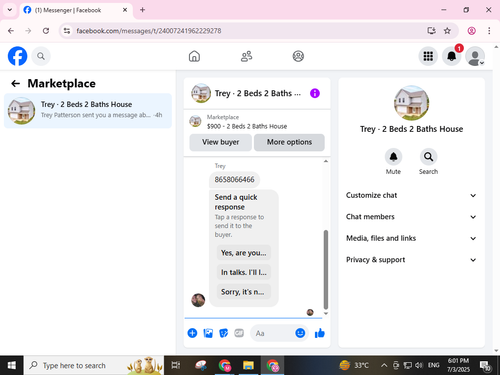Viewport: 500px width, 375px height.
Task: Click the message text input field
Action: (x=273, y=333)
